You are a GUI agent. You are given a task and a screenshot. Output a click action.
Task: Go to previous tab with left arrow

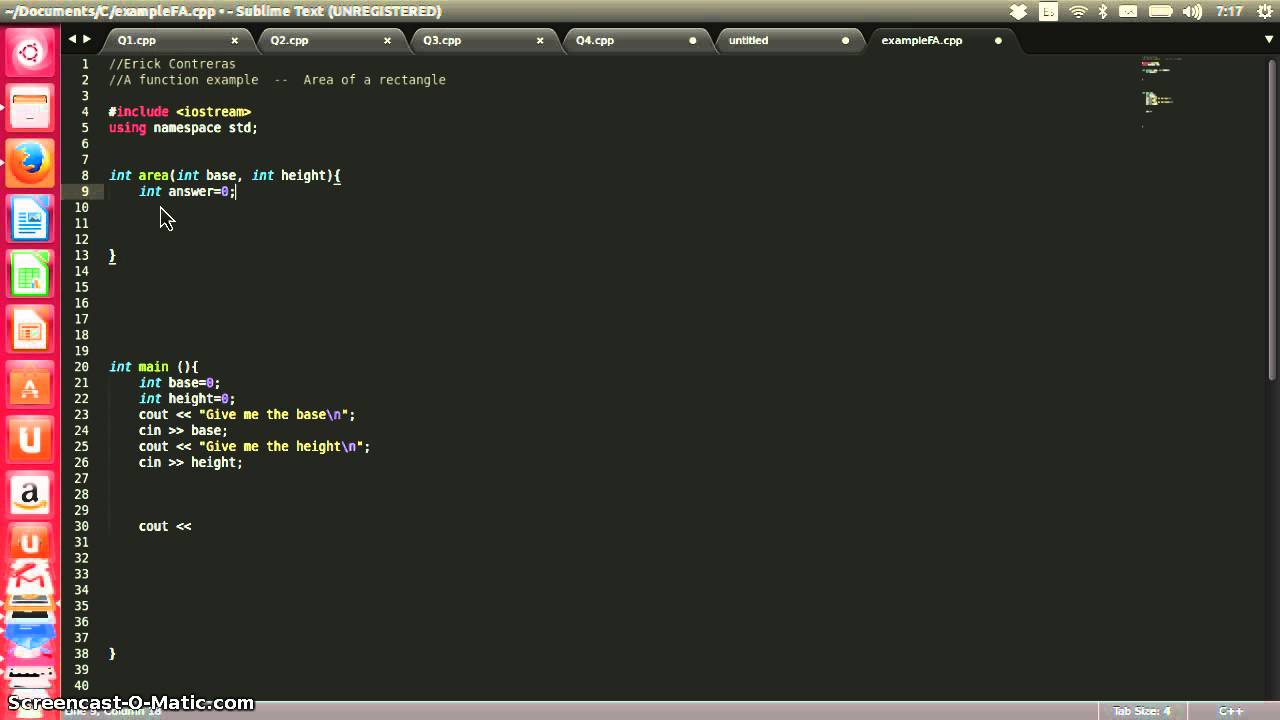(72, 39)
